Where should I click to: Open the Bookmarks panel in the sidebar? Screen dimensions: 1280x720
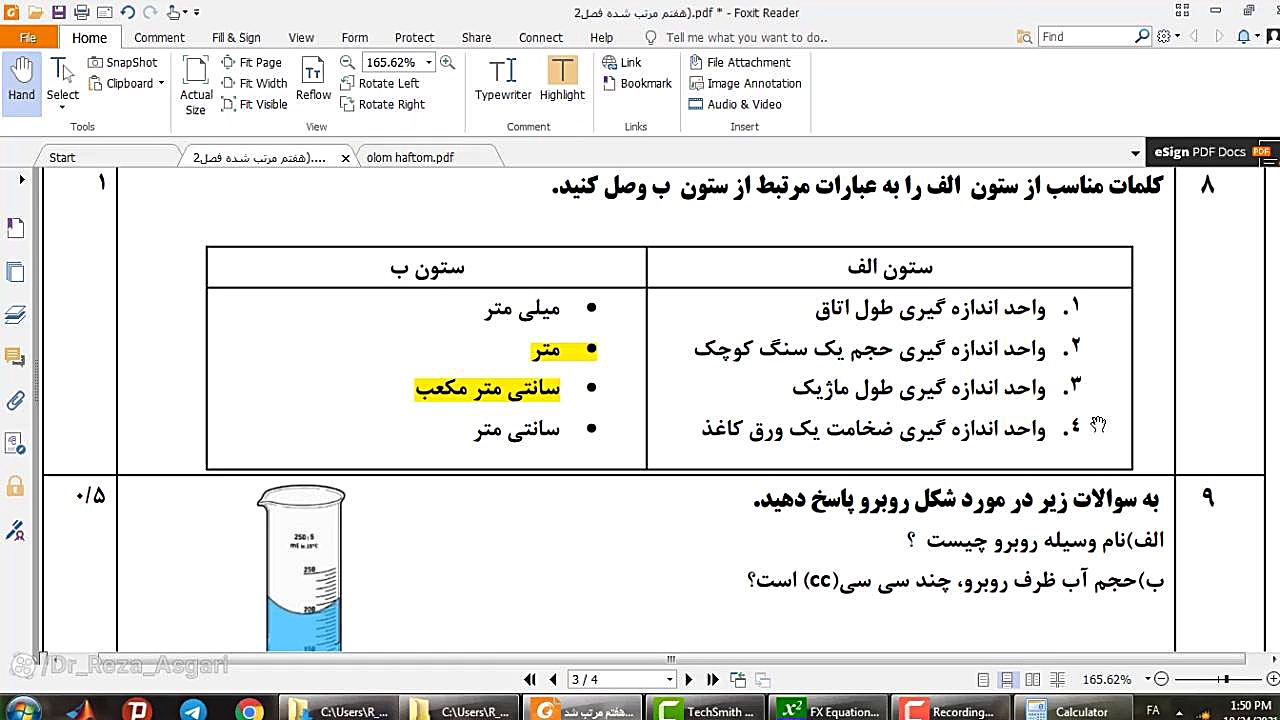coord(15,227)
